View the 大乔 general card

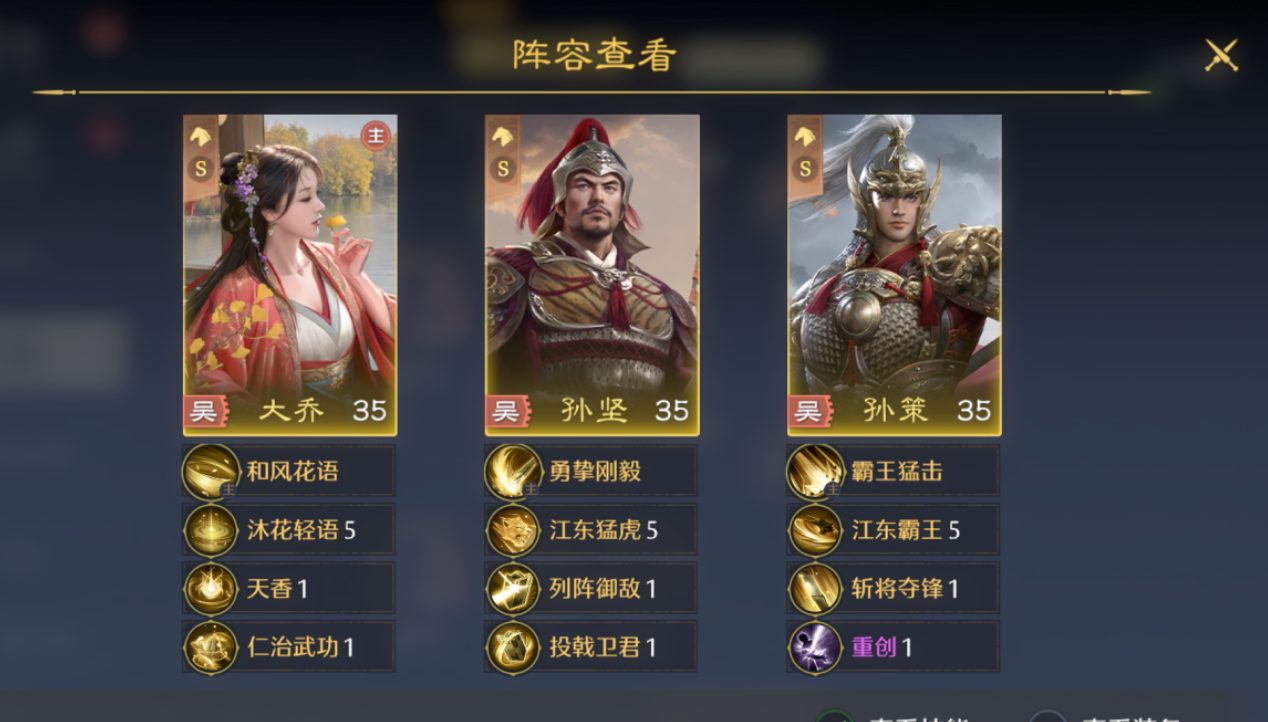click(x=290, y=275)
